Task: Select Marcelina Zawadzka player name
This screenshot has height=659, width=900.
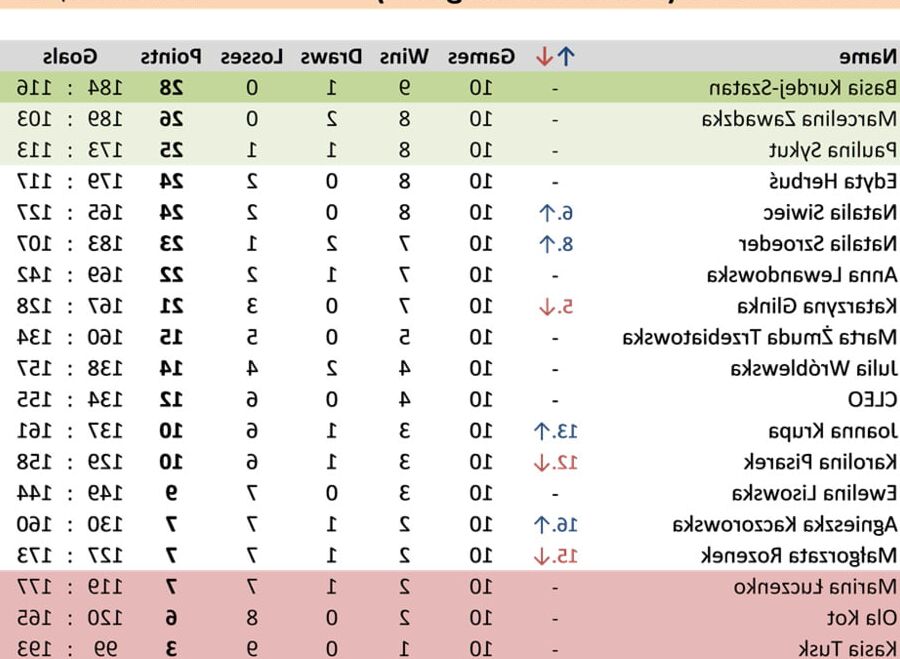Action: (x=799, y=119)
